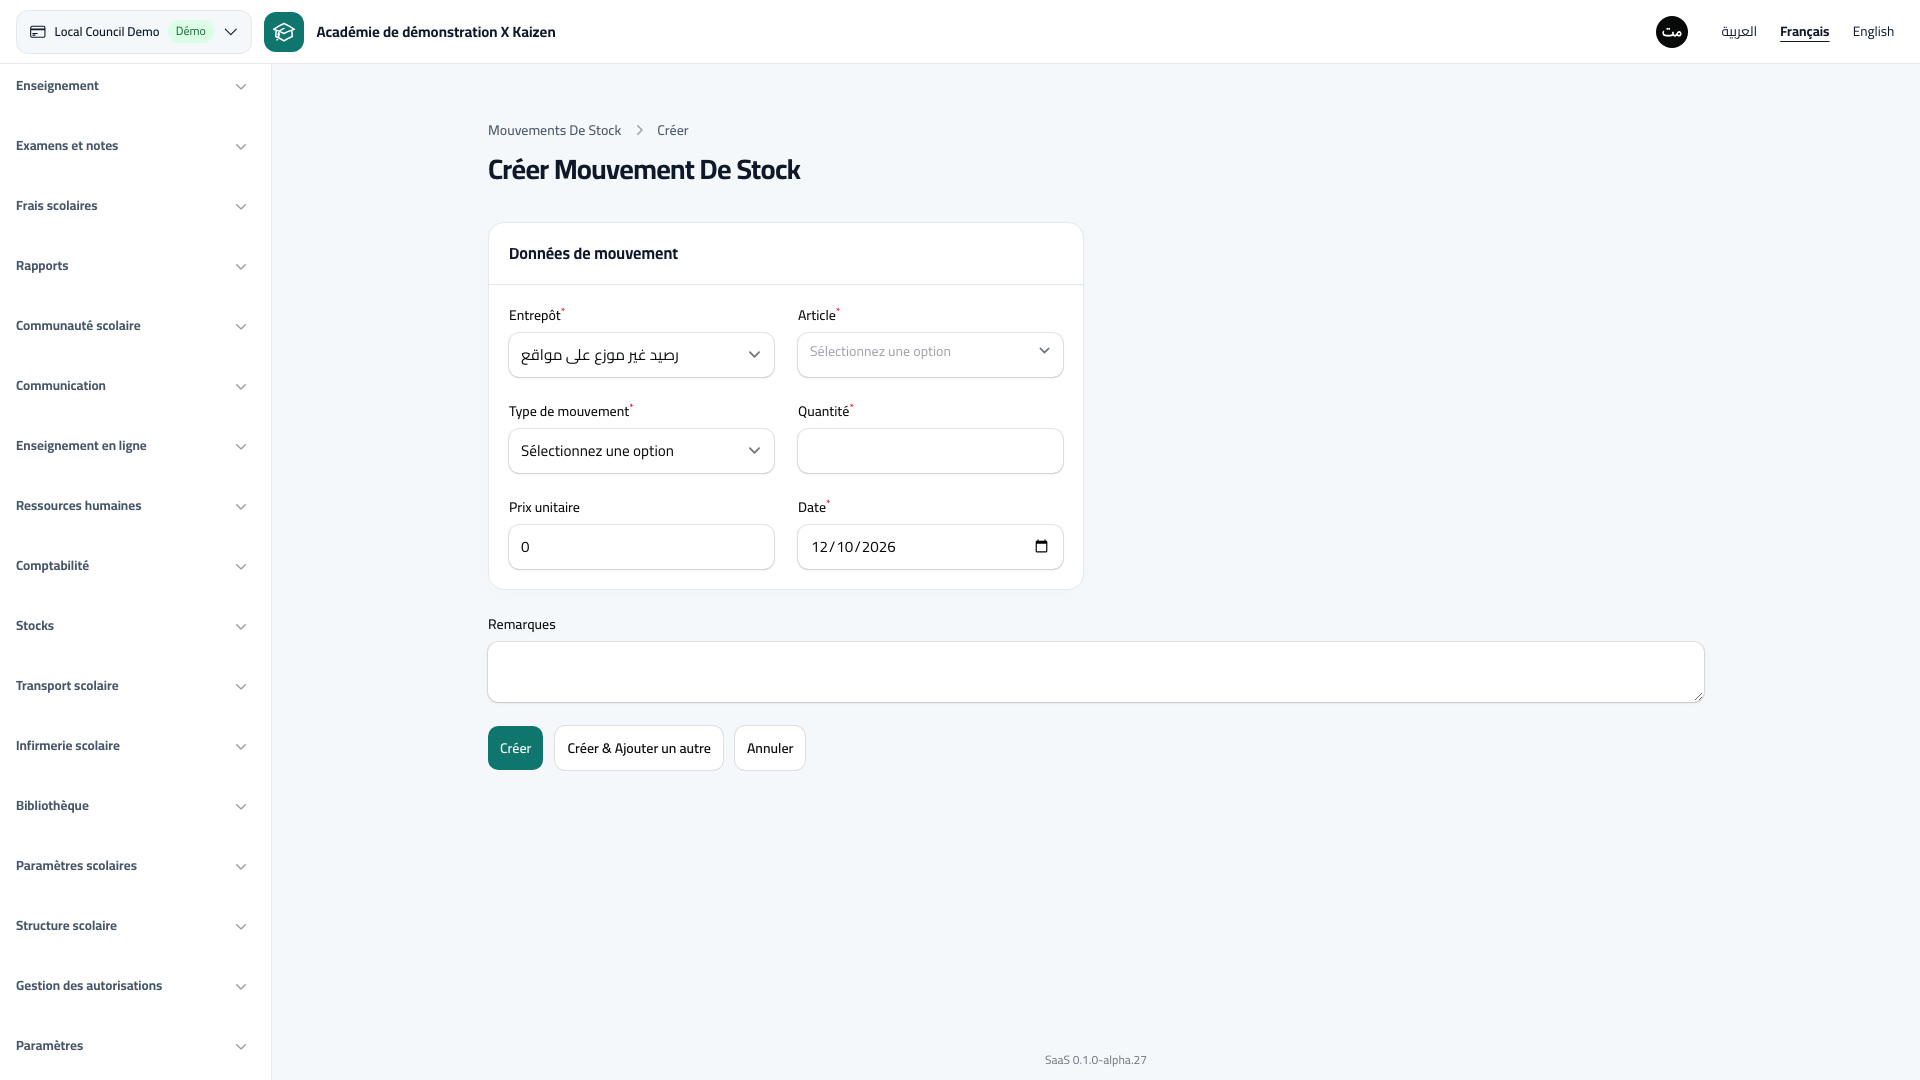Open the date picker calendar icon
1920x1080 pixels.
1041,547
